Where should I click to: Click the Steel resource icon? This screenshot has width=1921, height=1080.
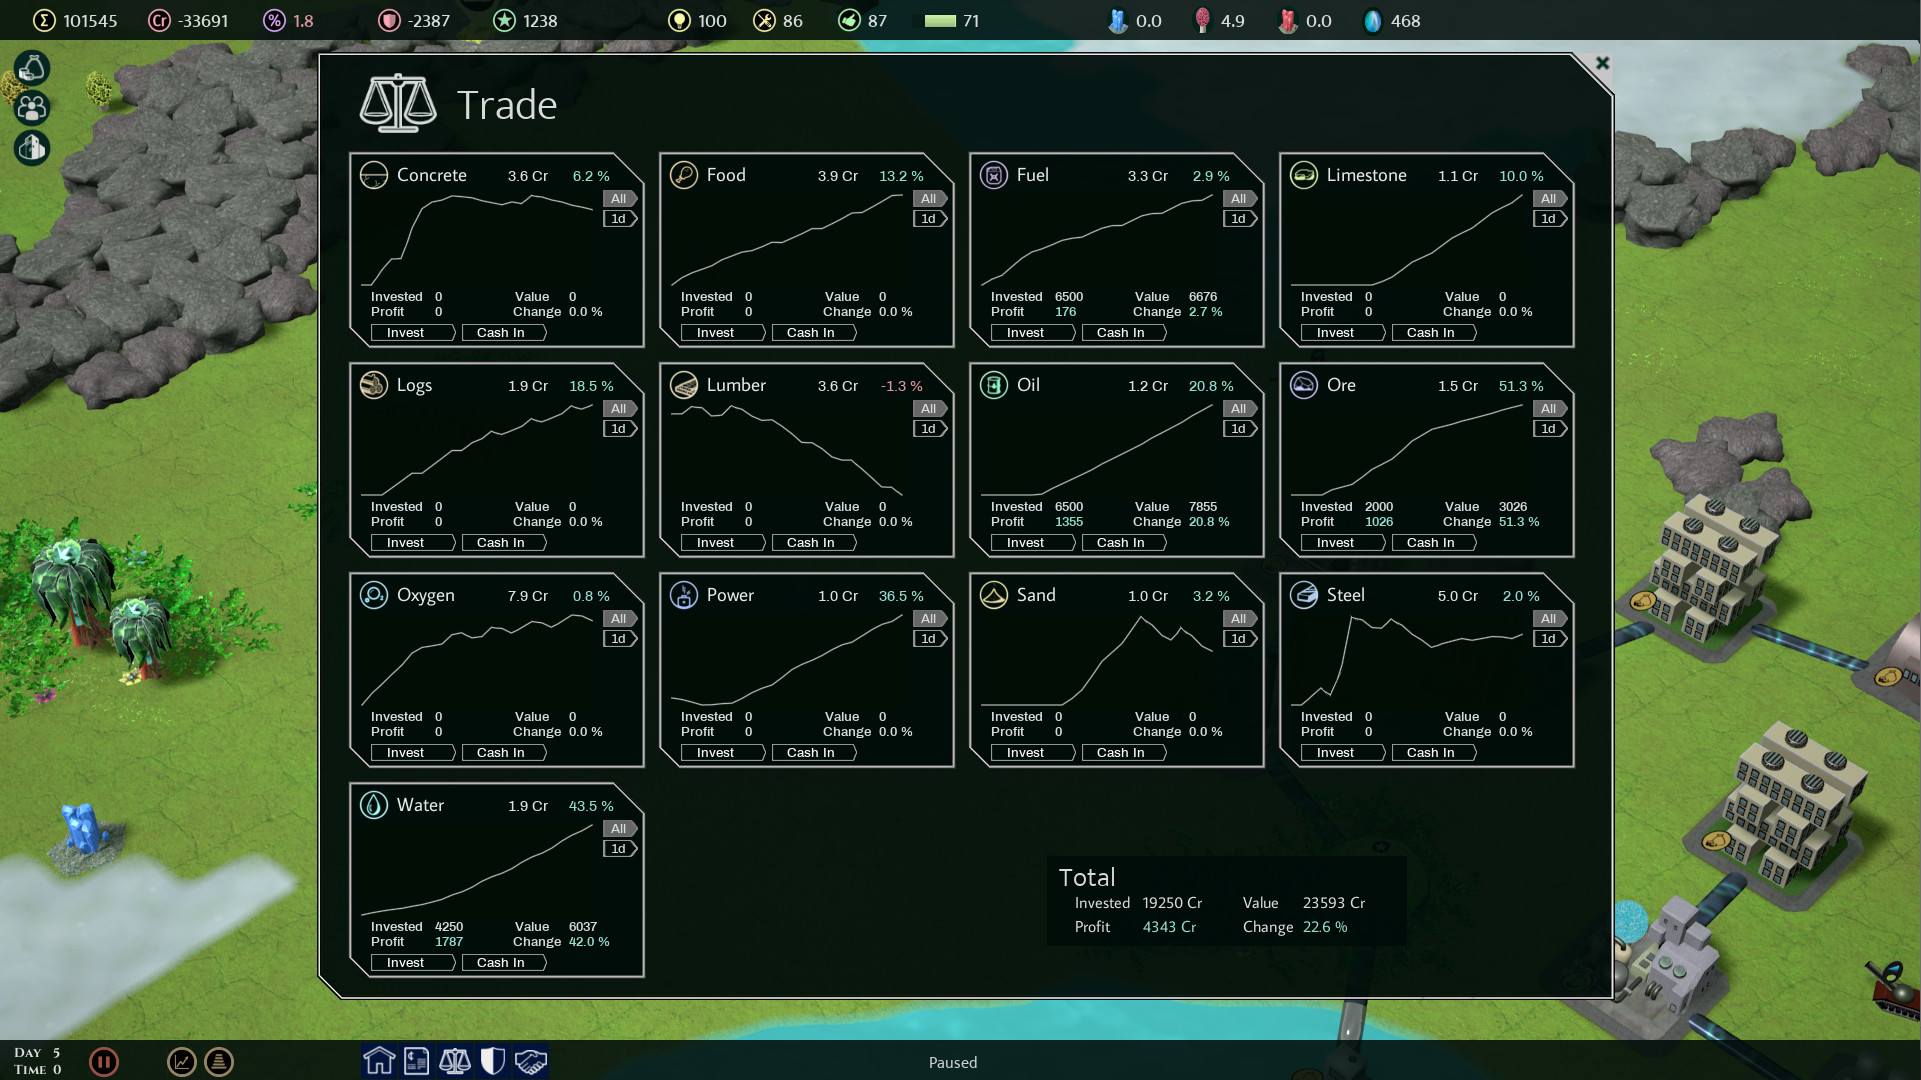tap(1304, 596)
